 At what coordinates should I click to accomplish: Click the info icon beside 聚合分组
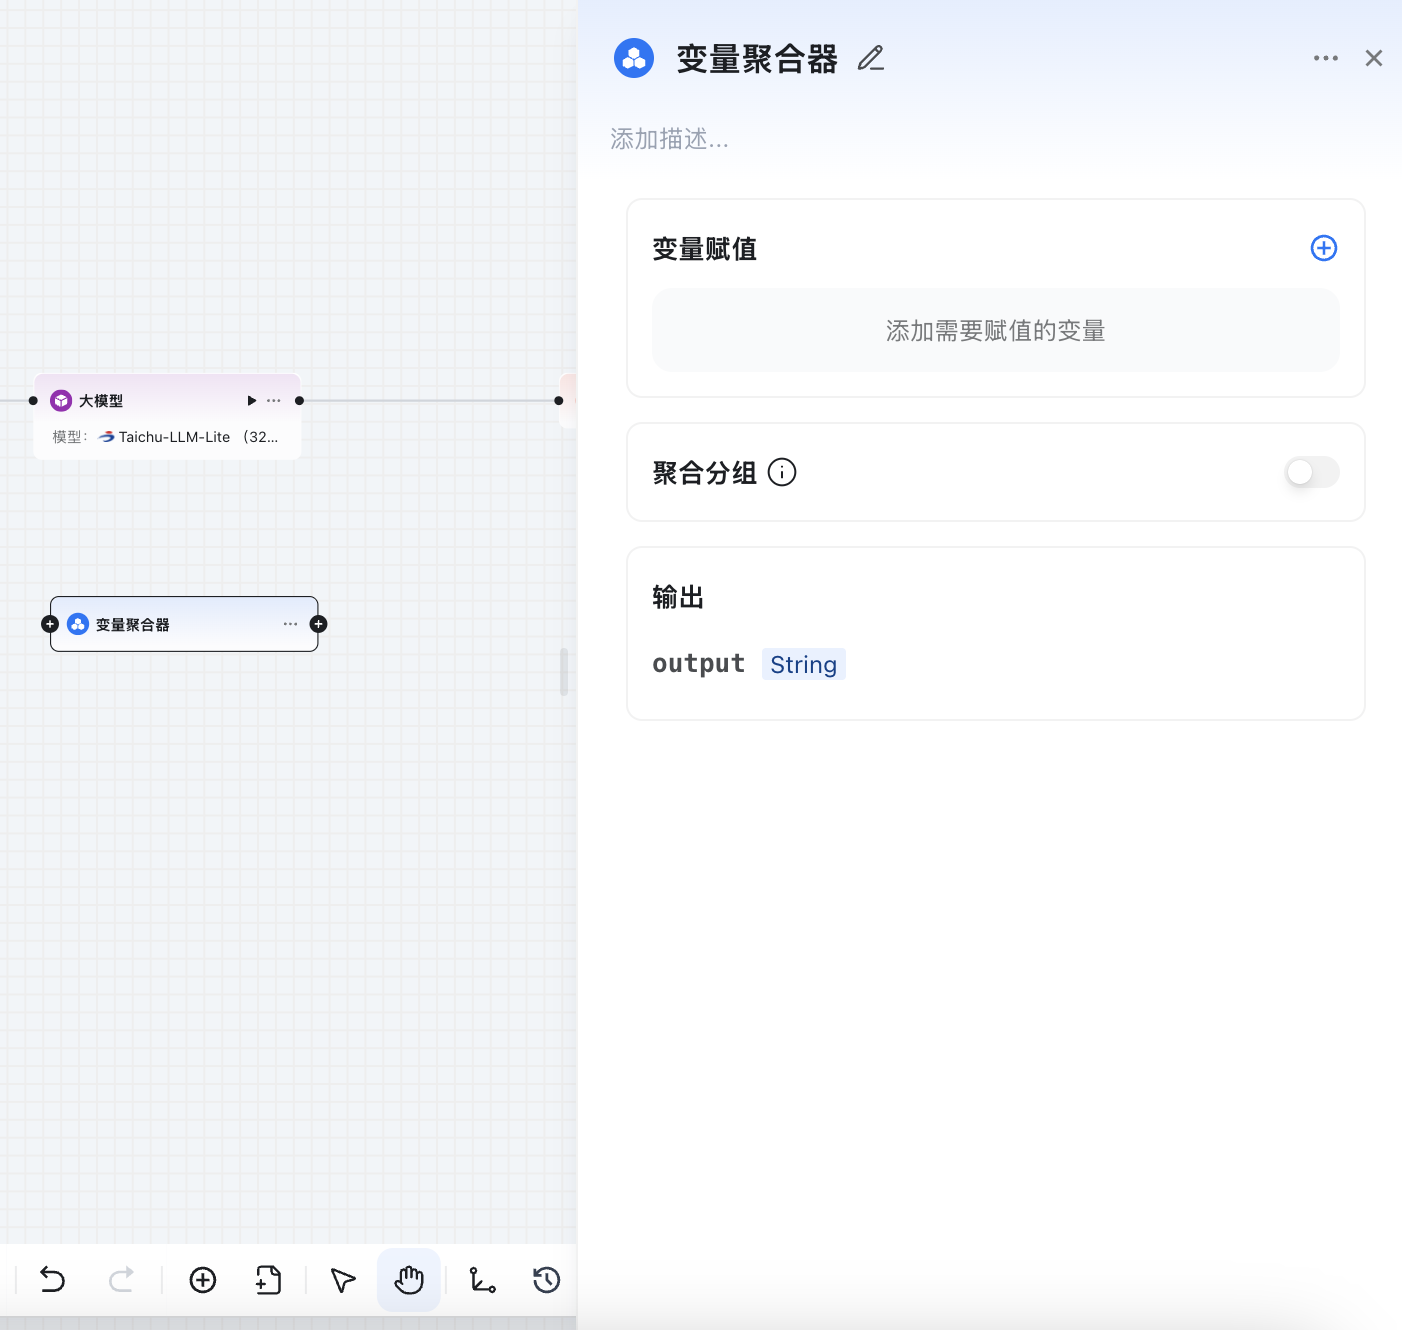coord(782,472)
